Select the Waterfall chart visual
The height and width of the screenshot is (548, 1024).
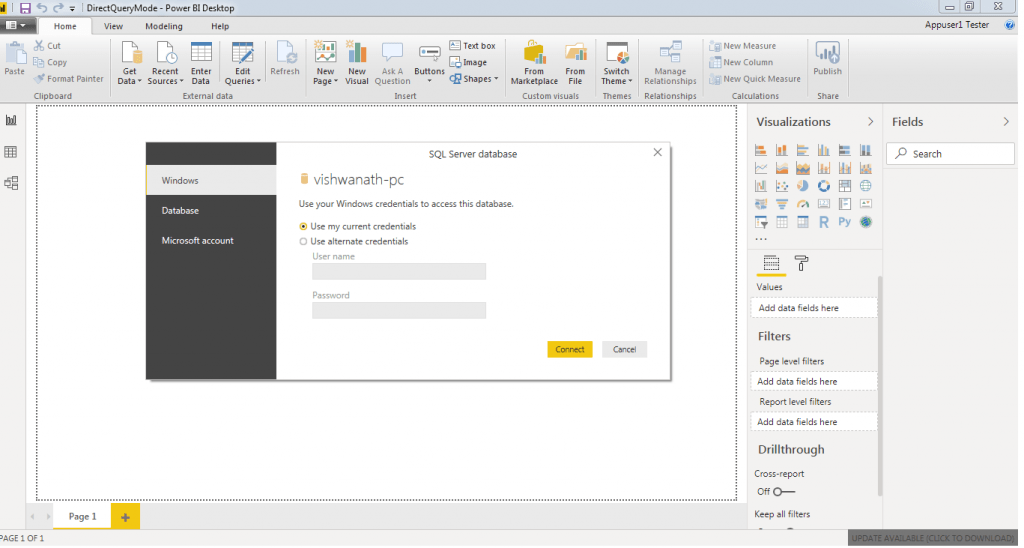click(x=761, y=186)
